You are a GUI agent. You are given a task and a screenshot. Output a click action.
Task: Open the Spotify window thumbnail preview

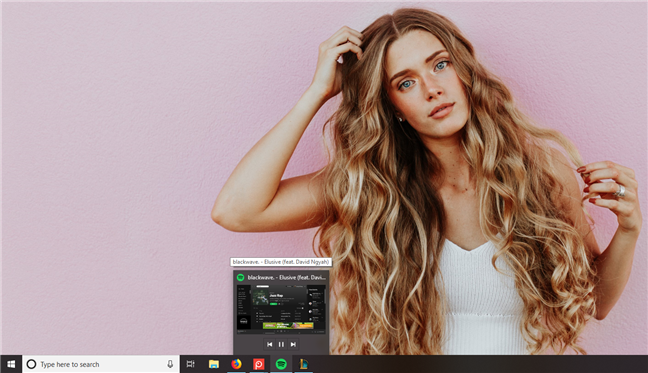[x=281, y=309]
